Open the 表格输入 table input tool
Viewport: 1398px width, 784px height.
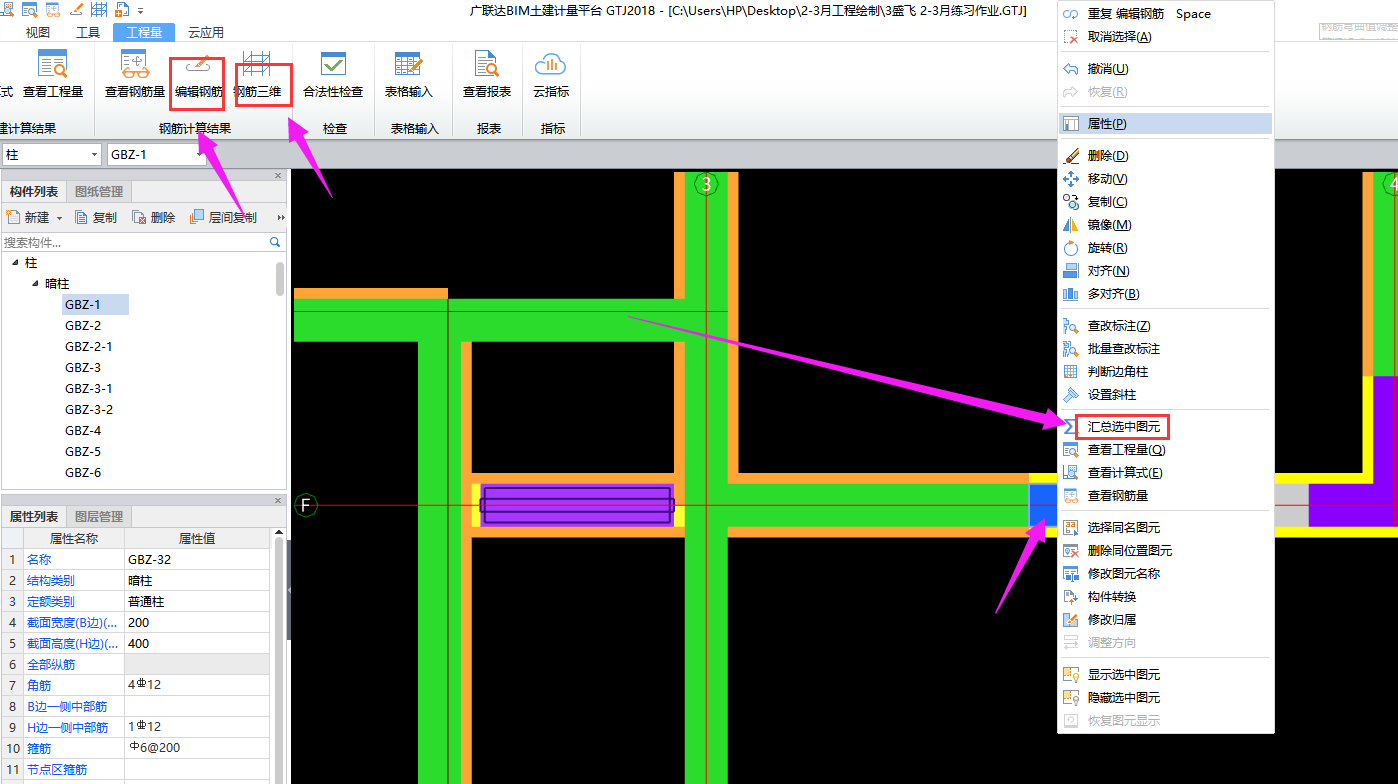click(409, 74)
